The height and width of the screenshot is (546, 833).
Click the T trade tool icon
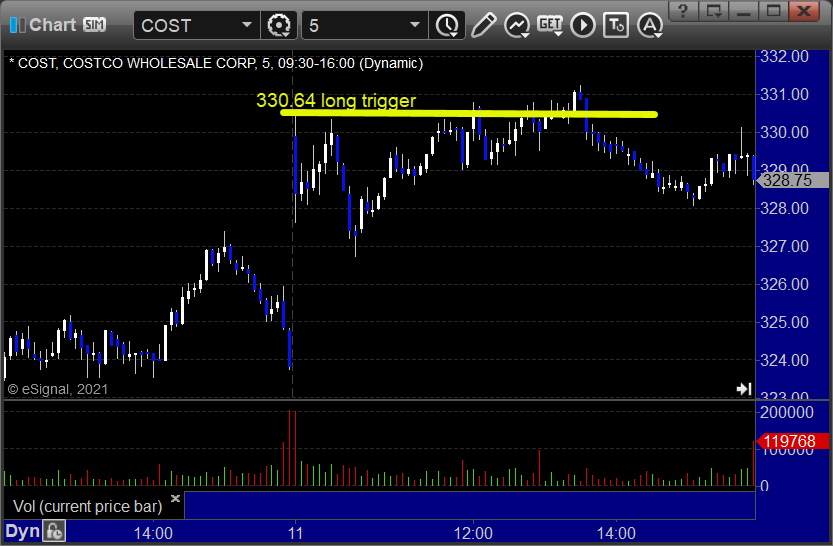(616, 25)
